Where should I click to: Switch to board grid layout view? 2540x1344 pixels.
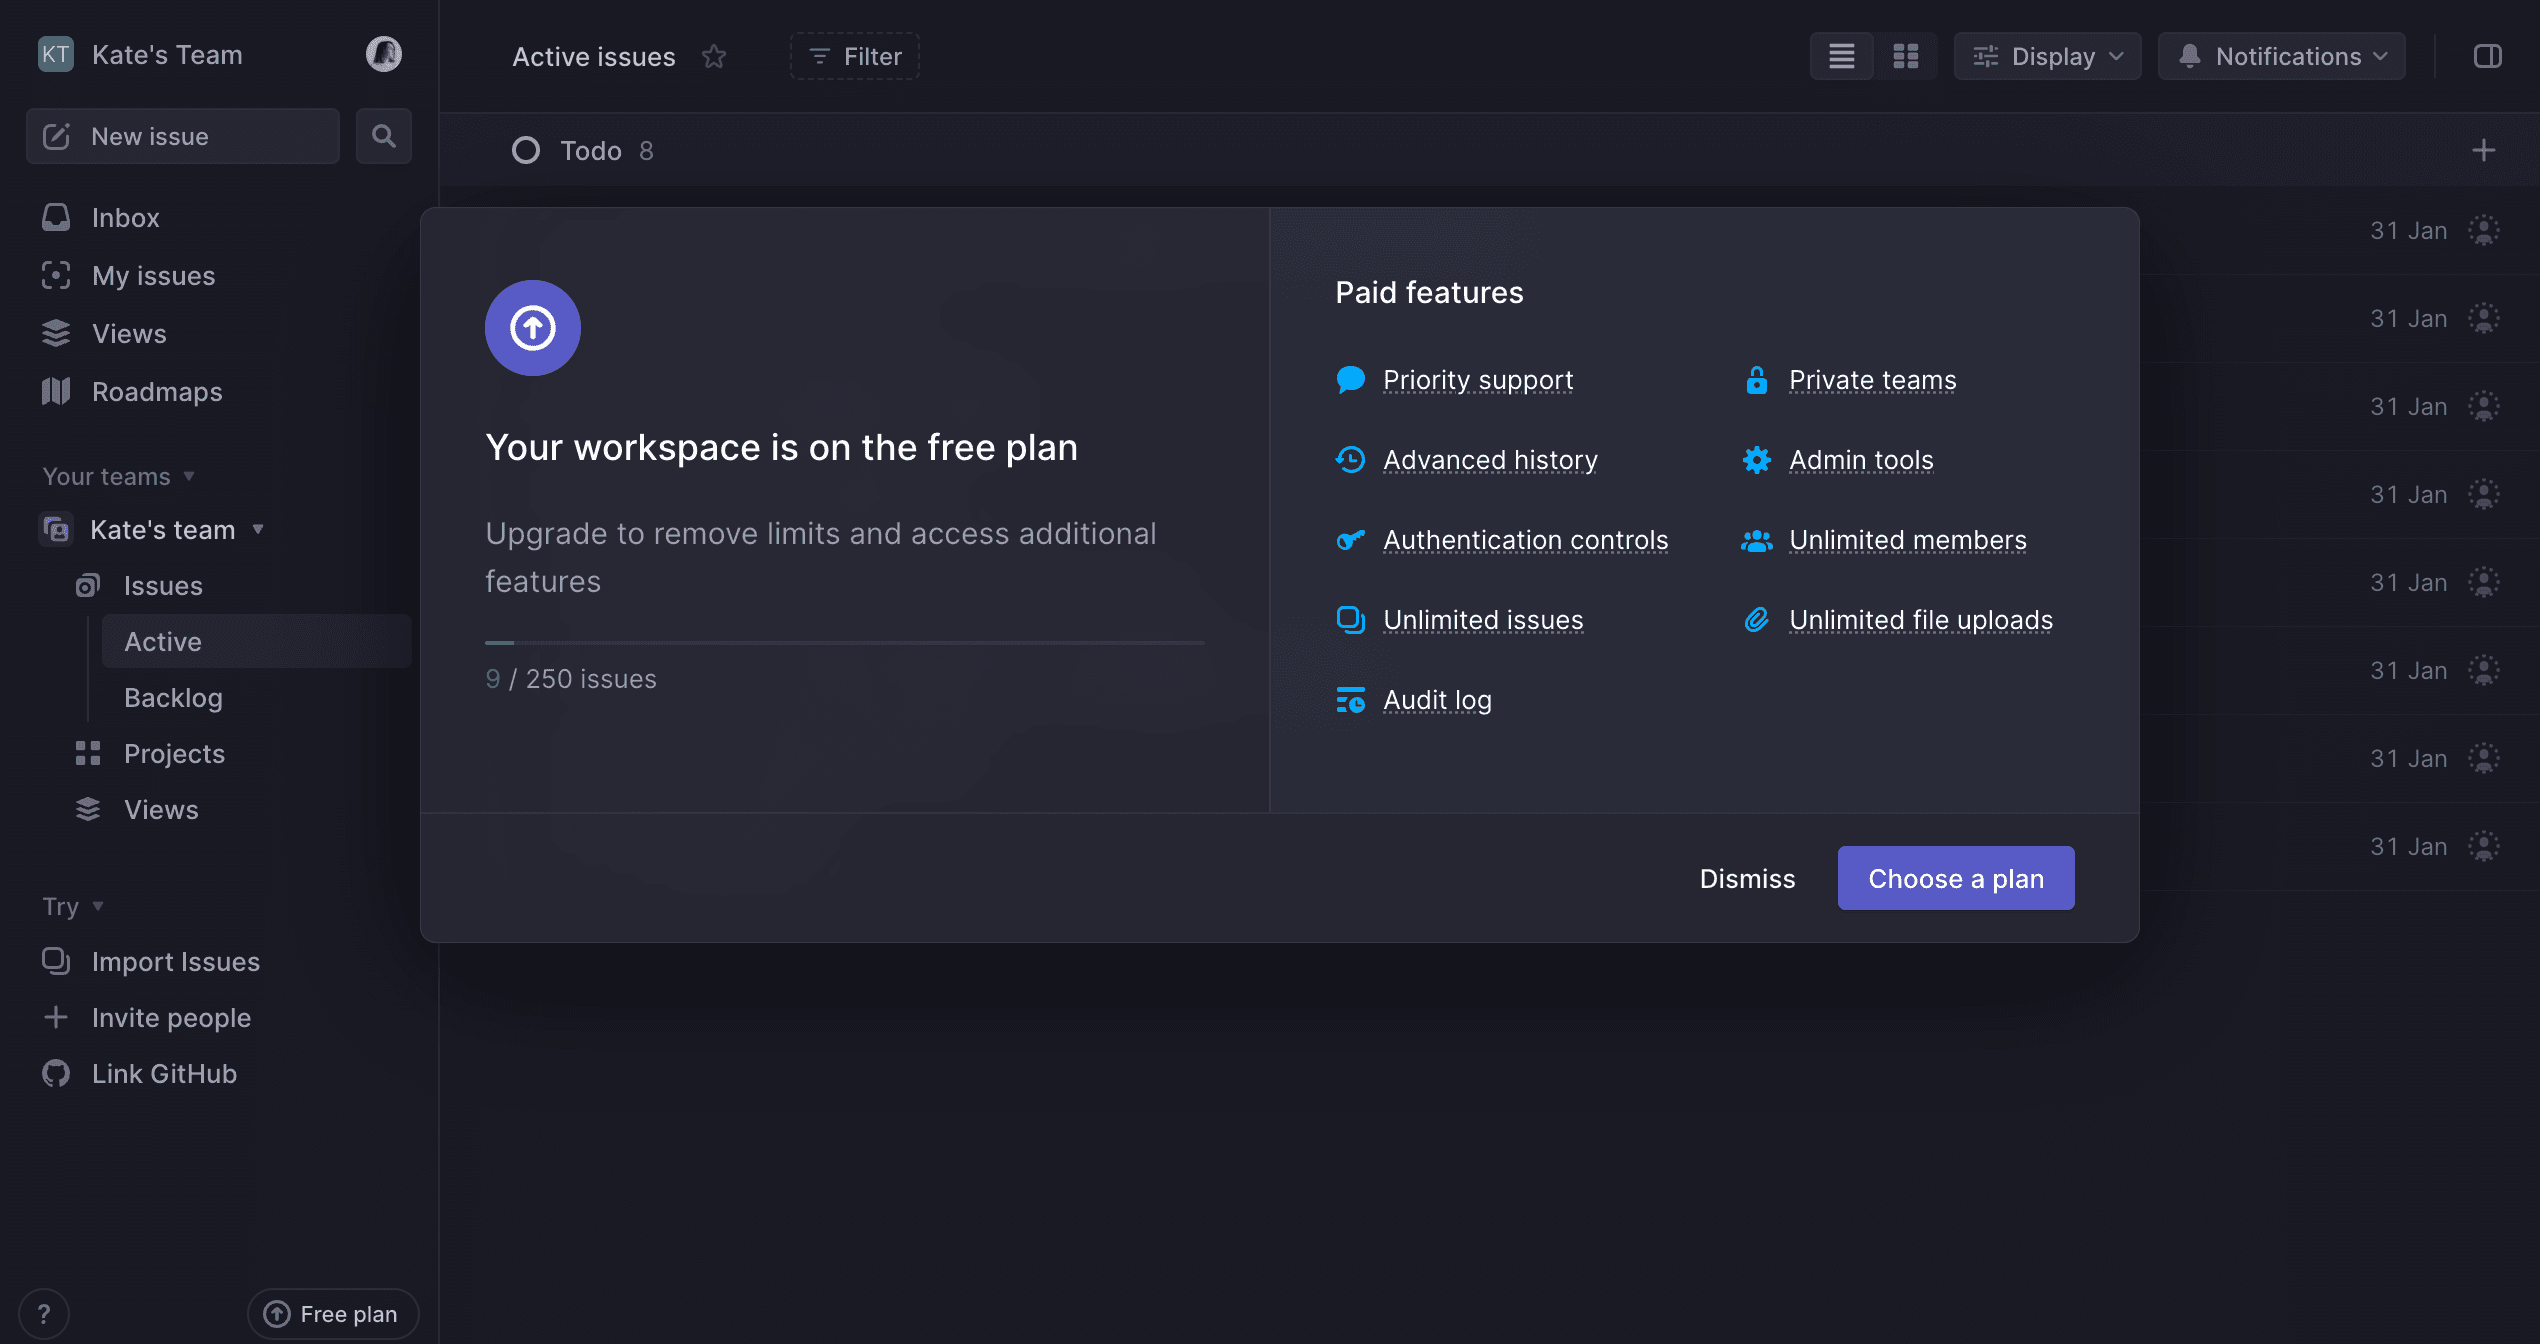tap(1905, 57)
